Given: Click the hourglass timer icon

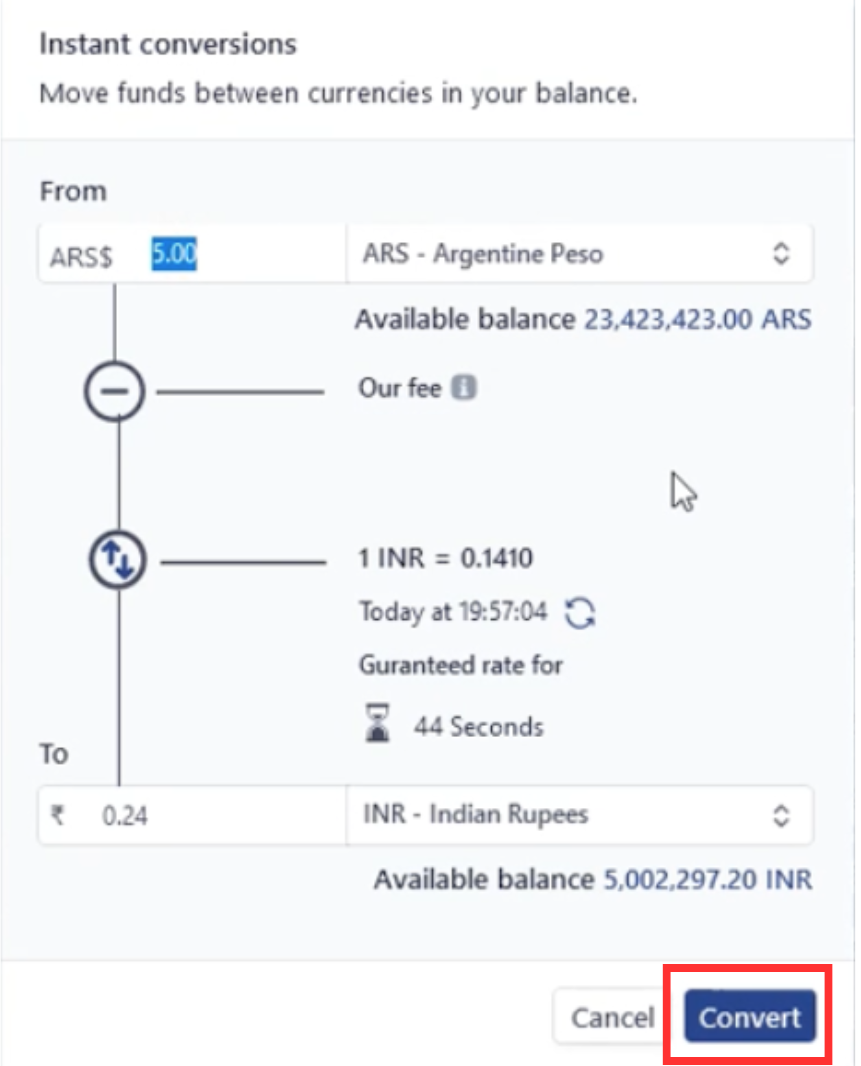Looking at the screenshot, I should (376, 725).
